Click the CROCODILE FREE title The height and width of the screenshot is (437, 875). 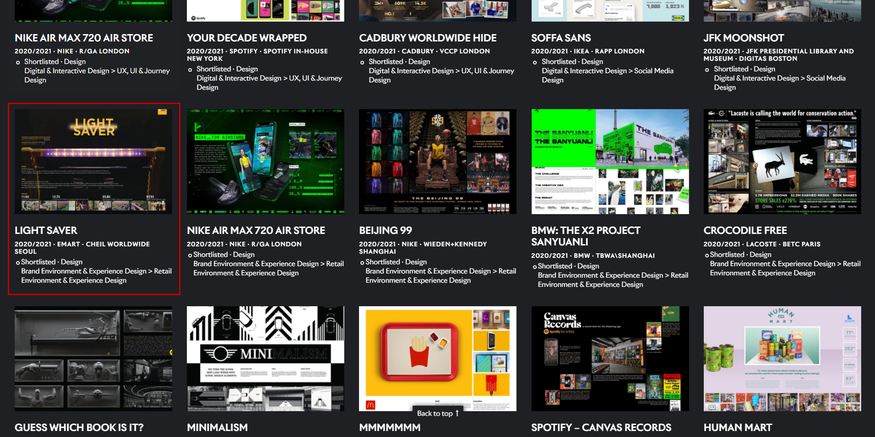click(746, 230)
